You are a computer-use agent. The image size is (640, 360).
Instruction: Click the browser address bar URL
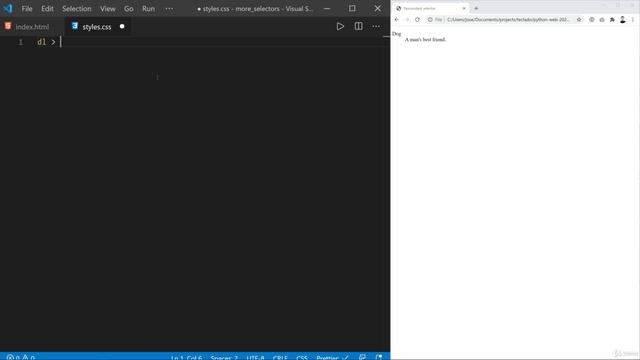point(509,20)
